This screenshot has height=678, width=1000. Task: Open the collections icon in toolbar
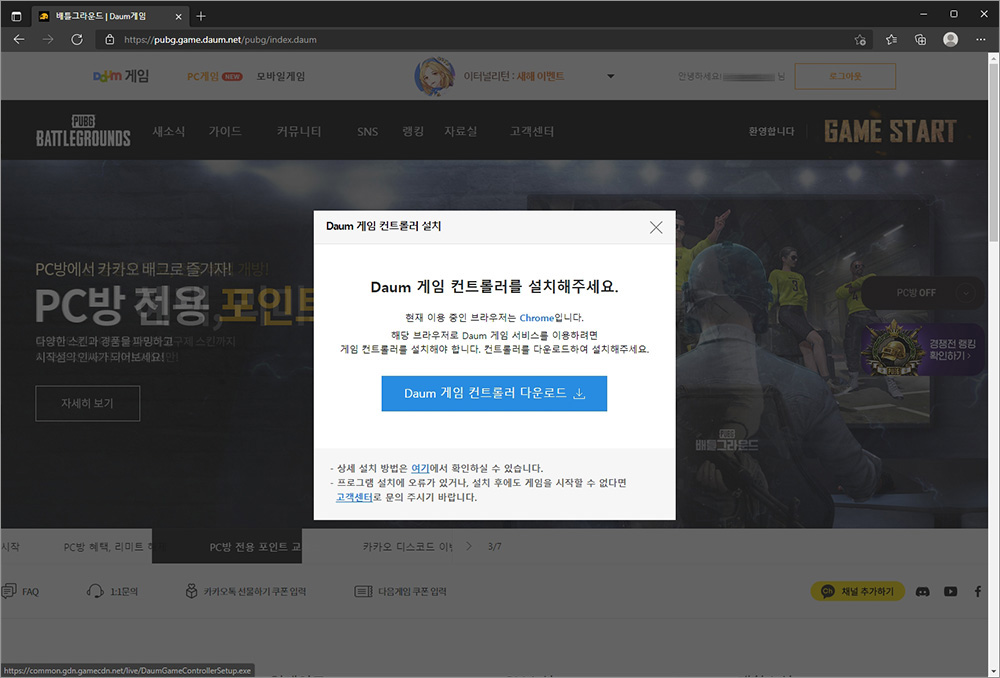pyautogui.click(x=920, y=40)
